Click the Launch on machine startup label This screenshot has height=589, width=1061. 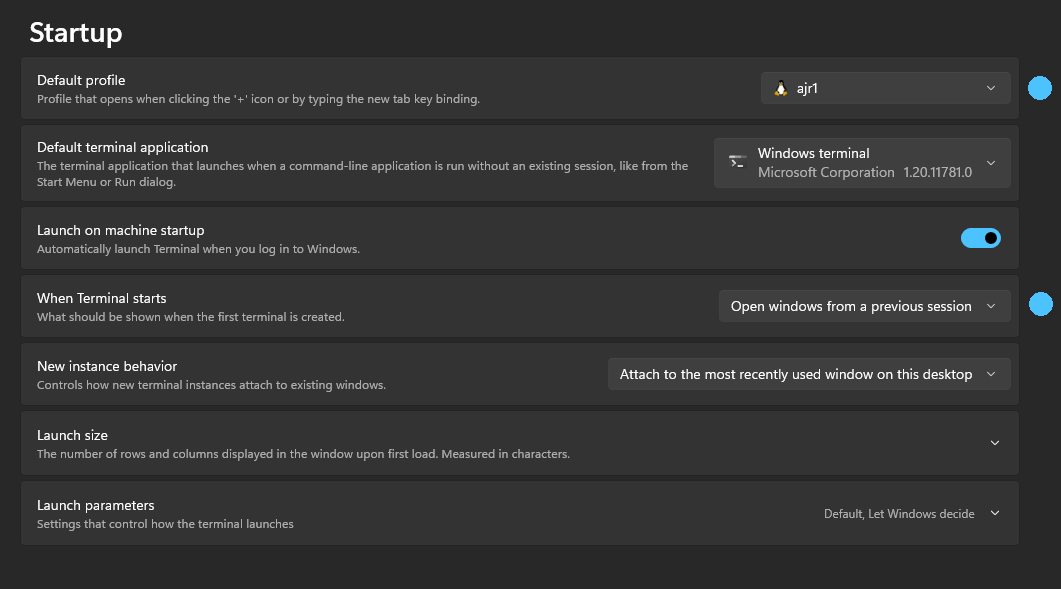coord(120,230)
